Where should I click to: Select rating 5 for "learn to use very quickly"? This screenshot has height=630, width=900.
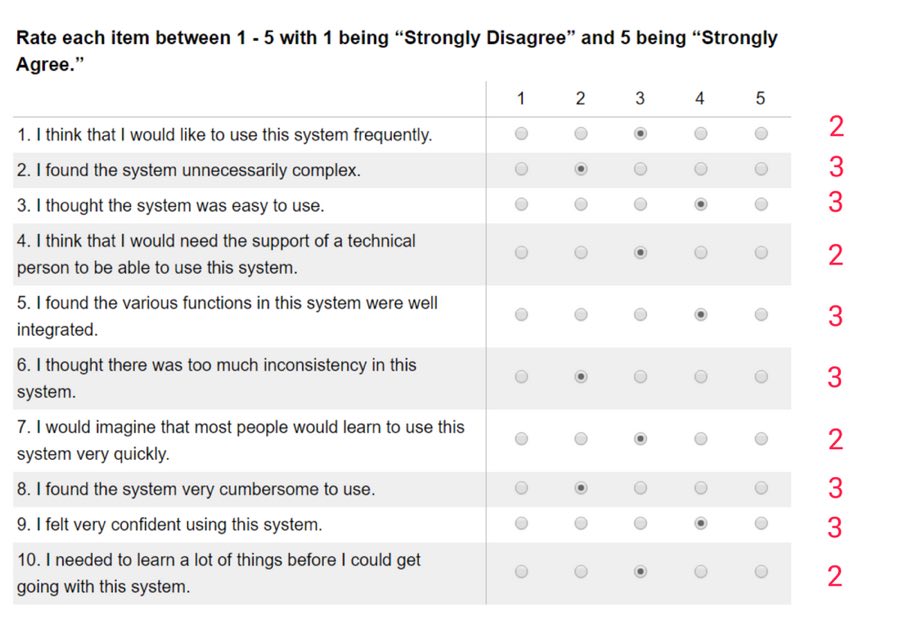761,439
